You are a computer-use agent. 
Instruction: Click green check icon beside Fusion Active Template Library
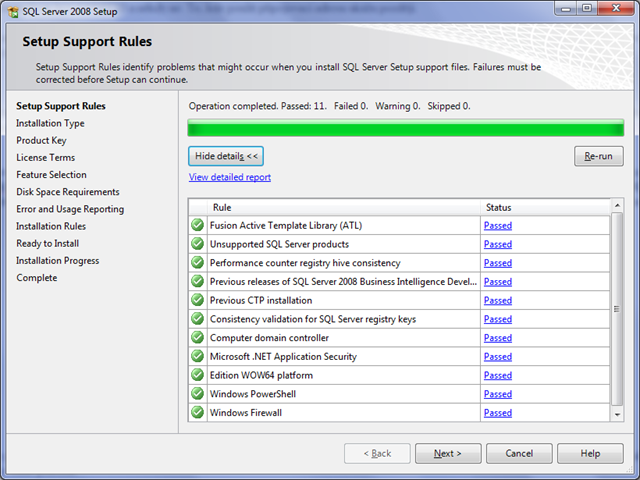tap(197, 225)
